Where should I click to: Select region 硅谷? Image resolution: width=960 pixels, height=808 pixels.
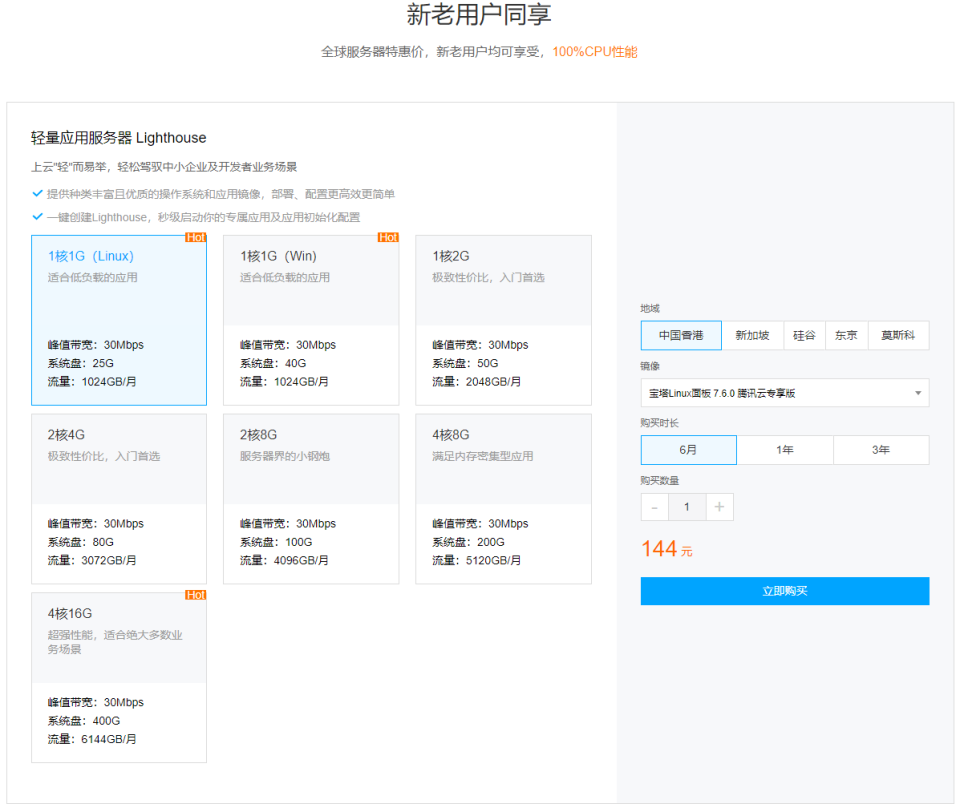804,335
